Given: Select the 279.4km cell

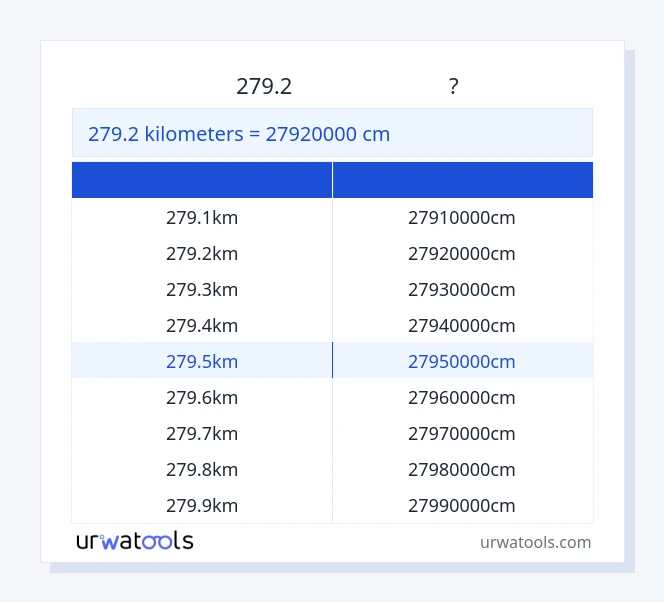Looking at the screenshot, I should tap(202, 326).
